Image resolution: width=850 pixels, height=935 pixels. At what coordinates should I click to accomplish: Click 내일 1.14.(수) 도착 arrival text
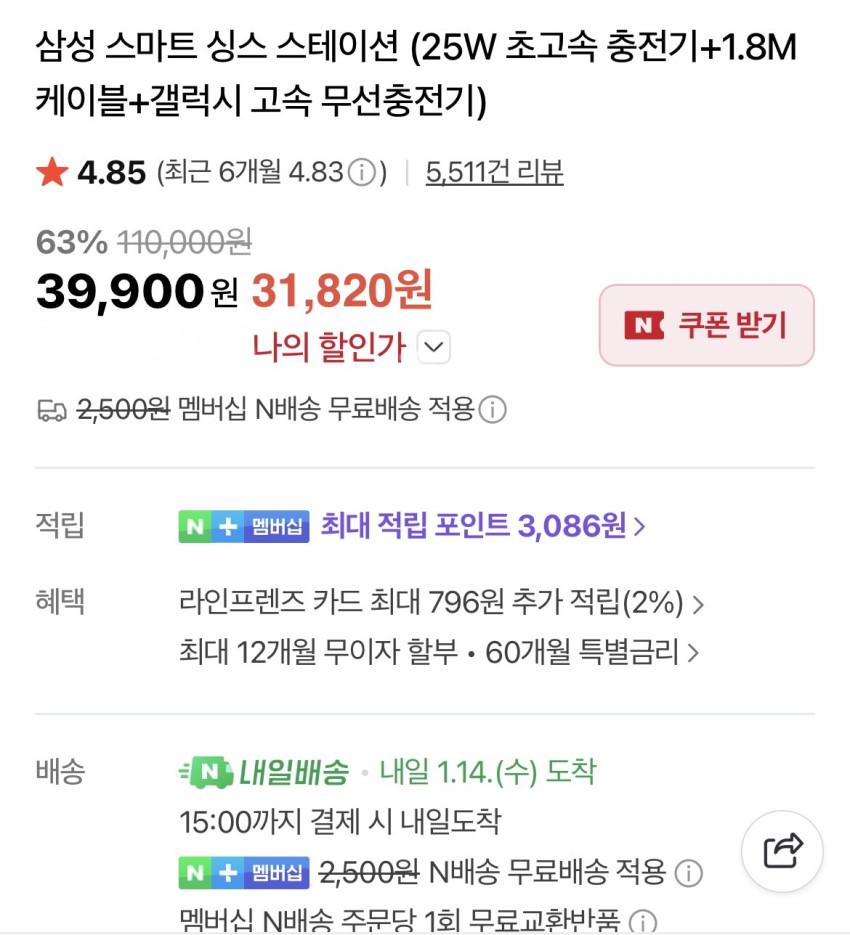coord(487,772)
